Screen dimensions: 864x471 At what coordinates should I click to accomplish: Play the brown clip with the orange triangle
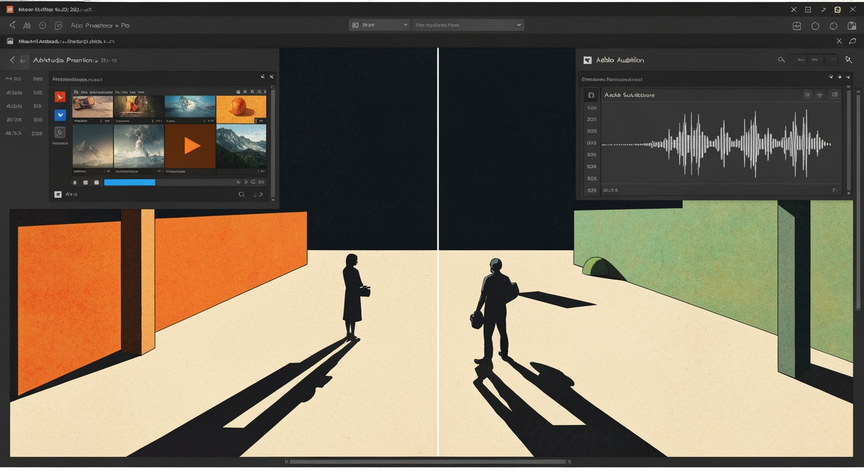pos(190,146)
